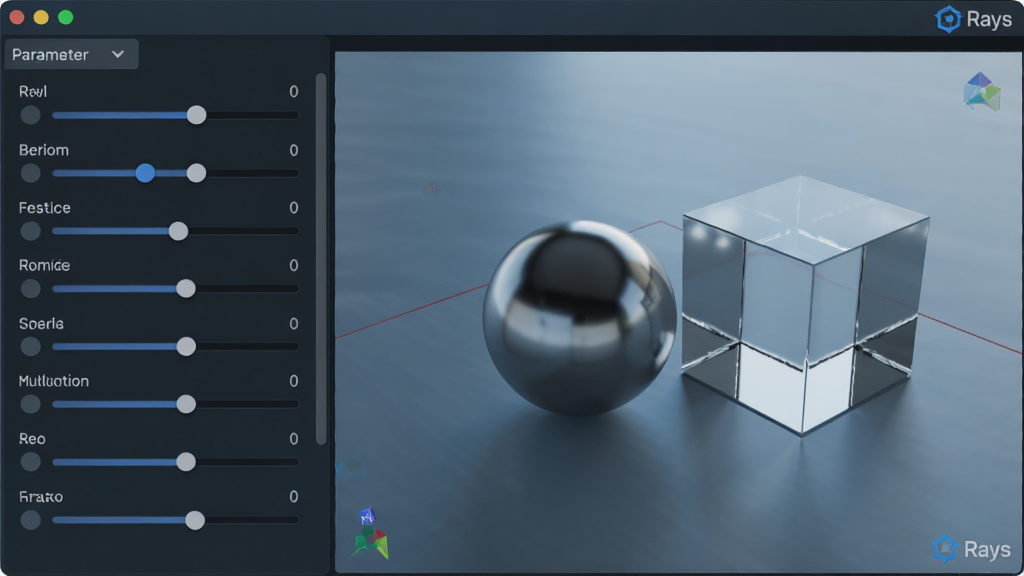
Task: Click the Mutluotion parameter label
Action: (x=54, y=381)
